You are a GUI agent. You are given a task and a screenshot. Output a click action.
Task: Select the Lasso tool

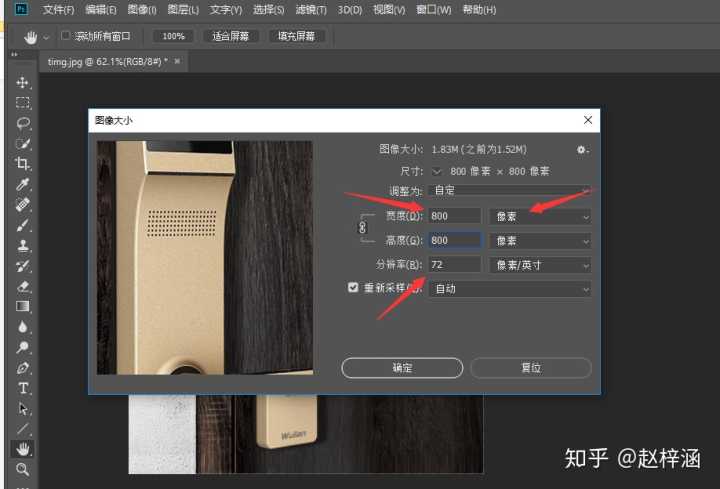[22, 123]
